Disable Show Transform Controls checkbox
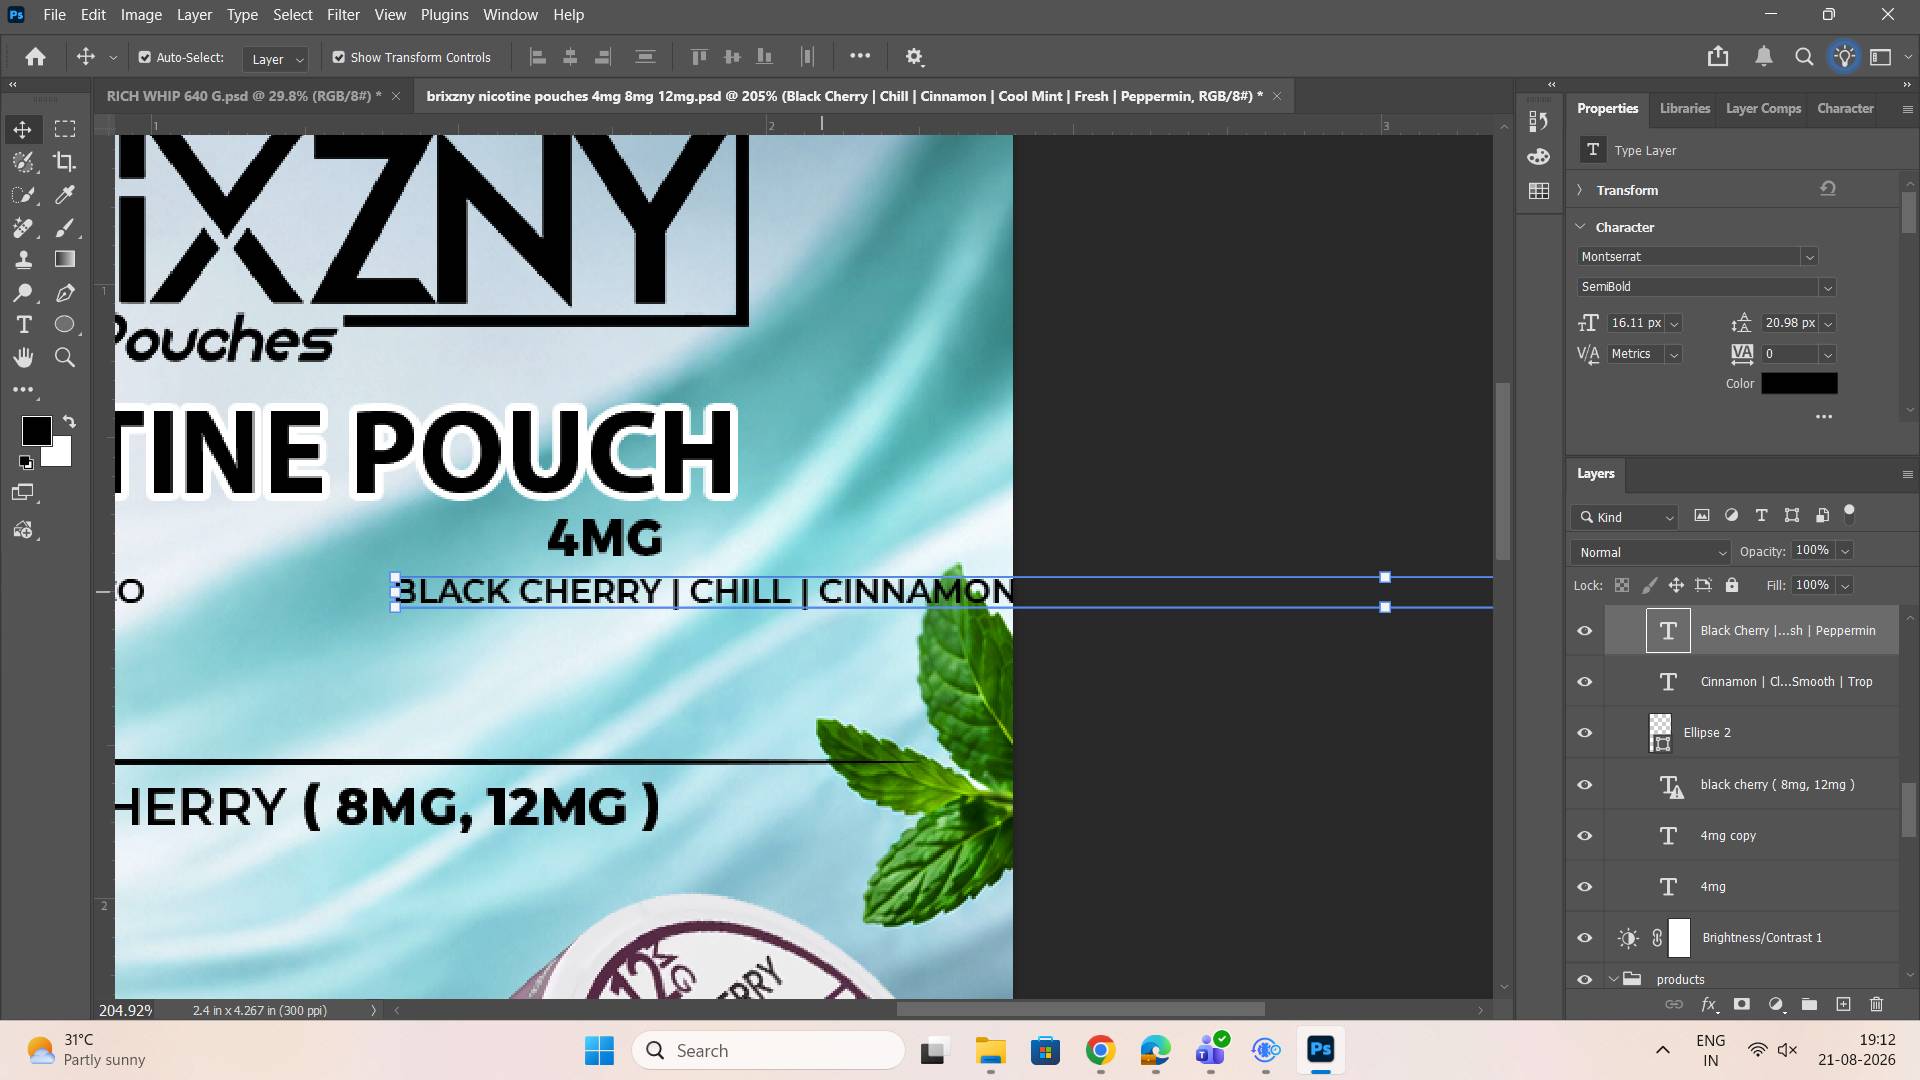This screenshot has height=1080, width=1920. click(339, 58)
